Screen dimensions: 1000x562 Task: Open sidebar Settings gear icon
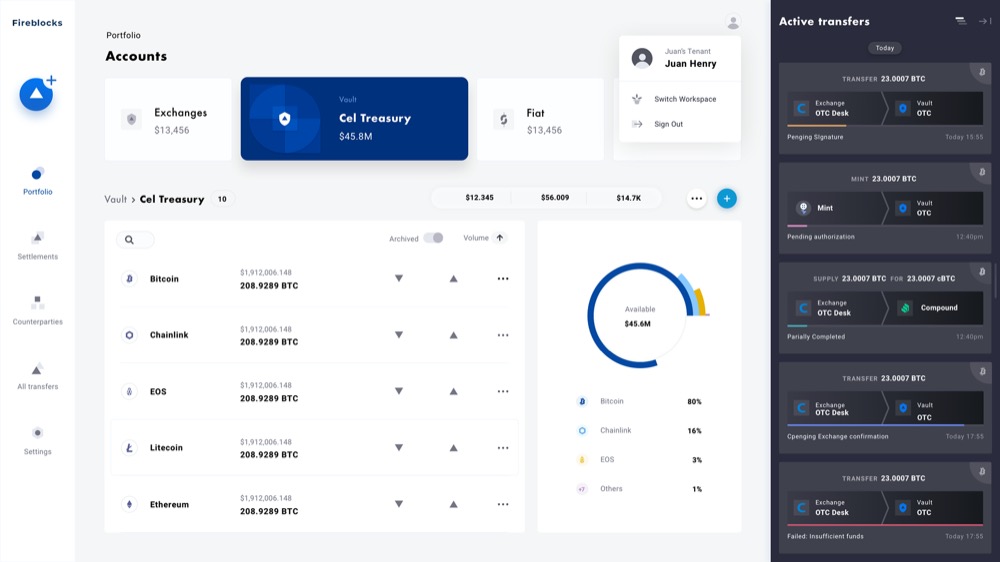click(37, 433)
